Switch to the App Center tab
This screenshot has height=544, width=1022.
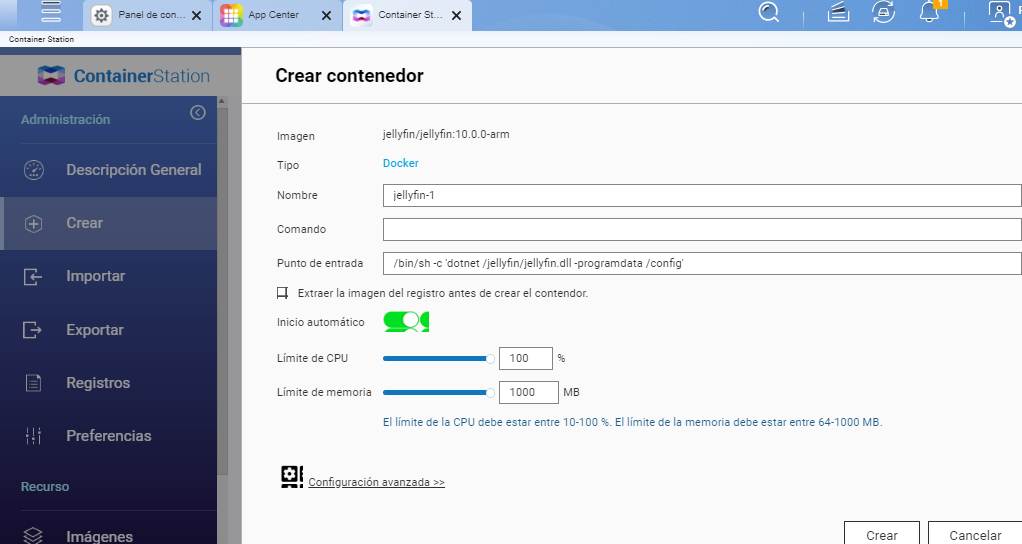[273, 15]
